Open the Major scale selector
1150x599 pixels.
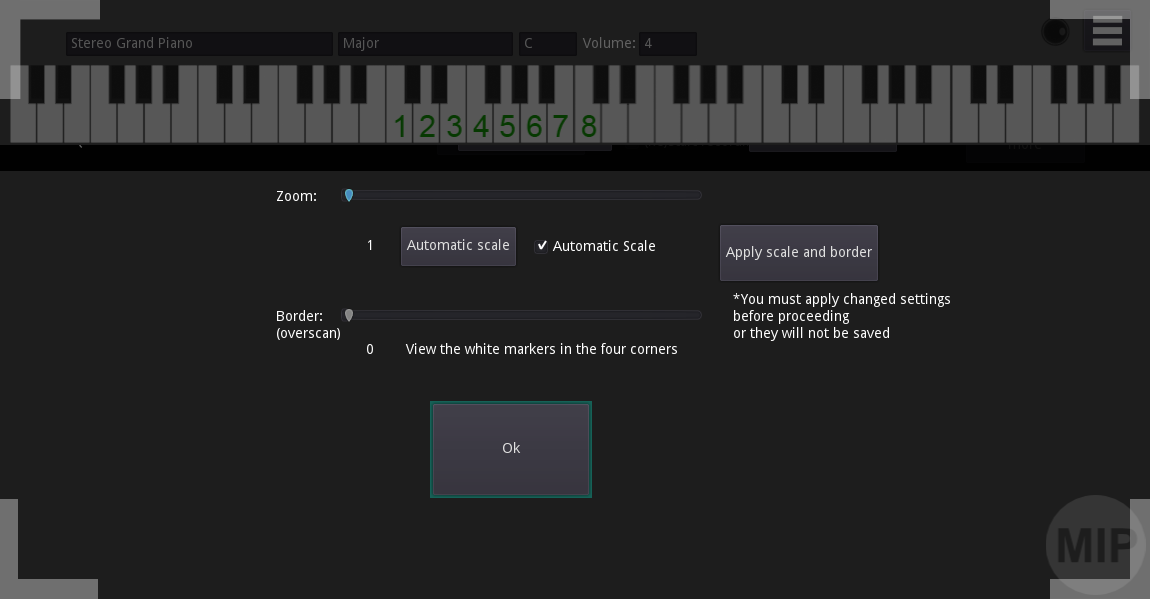coord(425,43)
